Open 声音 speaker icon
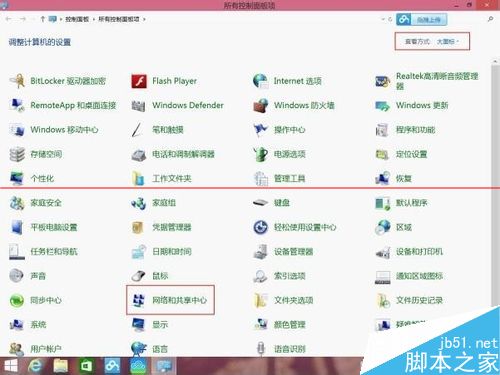The width and height of the screenshot is (500, 375). 17,276
